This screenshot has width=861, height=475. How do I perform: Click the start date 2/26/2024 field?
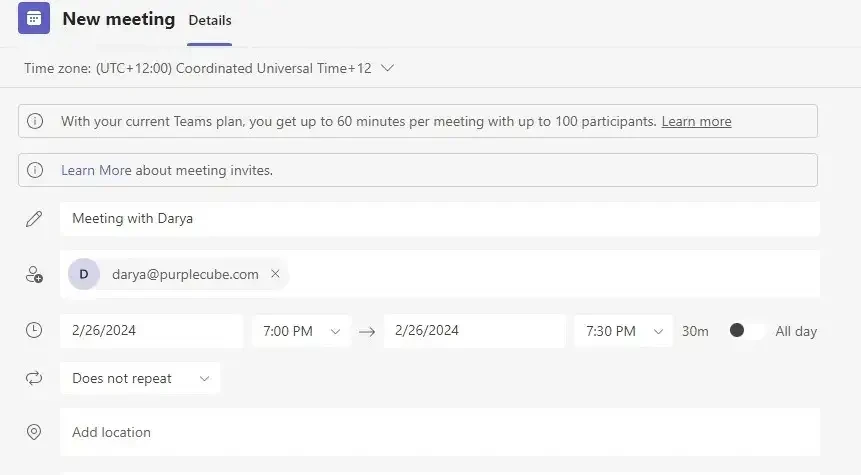click(x=152, y=331)
